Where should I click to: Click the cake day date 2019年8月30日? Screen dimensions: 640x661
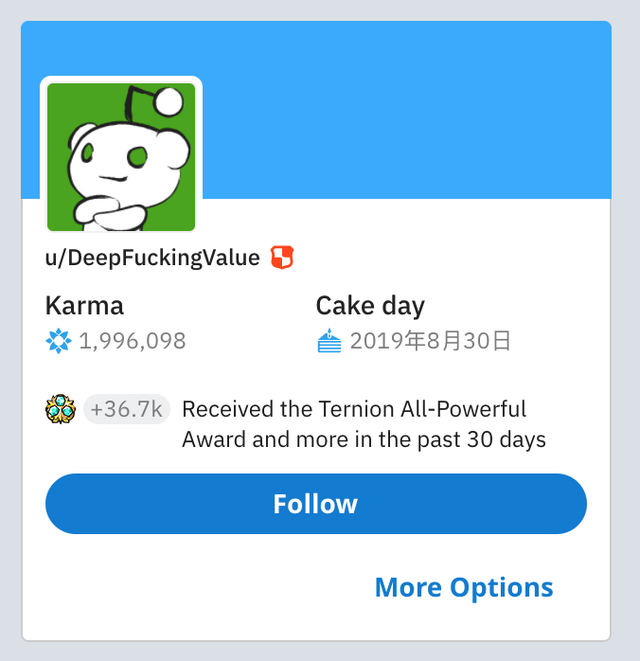(430, 342)
